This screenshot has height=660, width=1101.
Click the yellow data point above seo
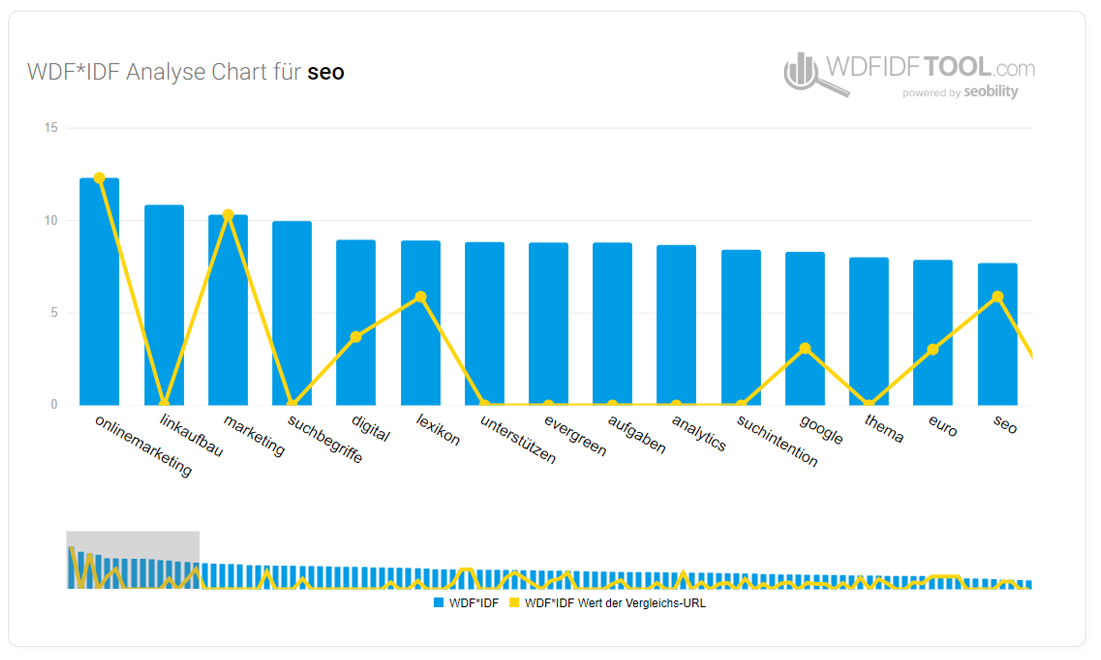coord(998,297)
